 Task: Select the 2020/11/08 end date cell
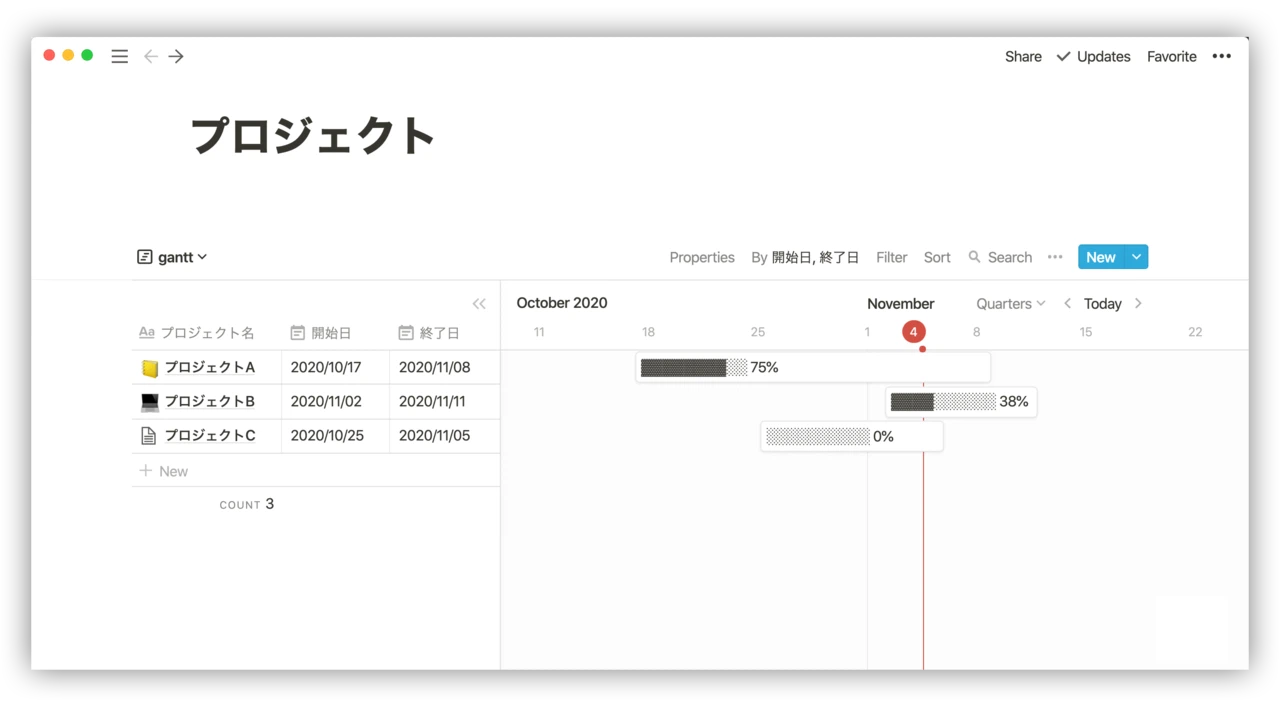point(444,368)
